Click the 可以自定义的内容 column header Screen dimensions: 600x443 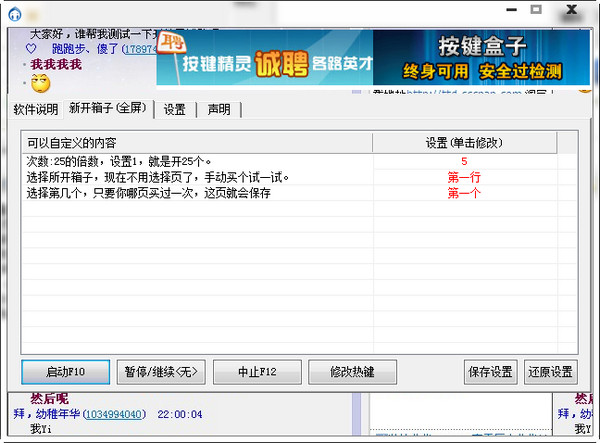click(197, 143)
